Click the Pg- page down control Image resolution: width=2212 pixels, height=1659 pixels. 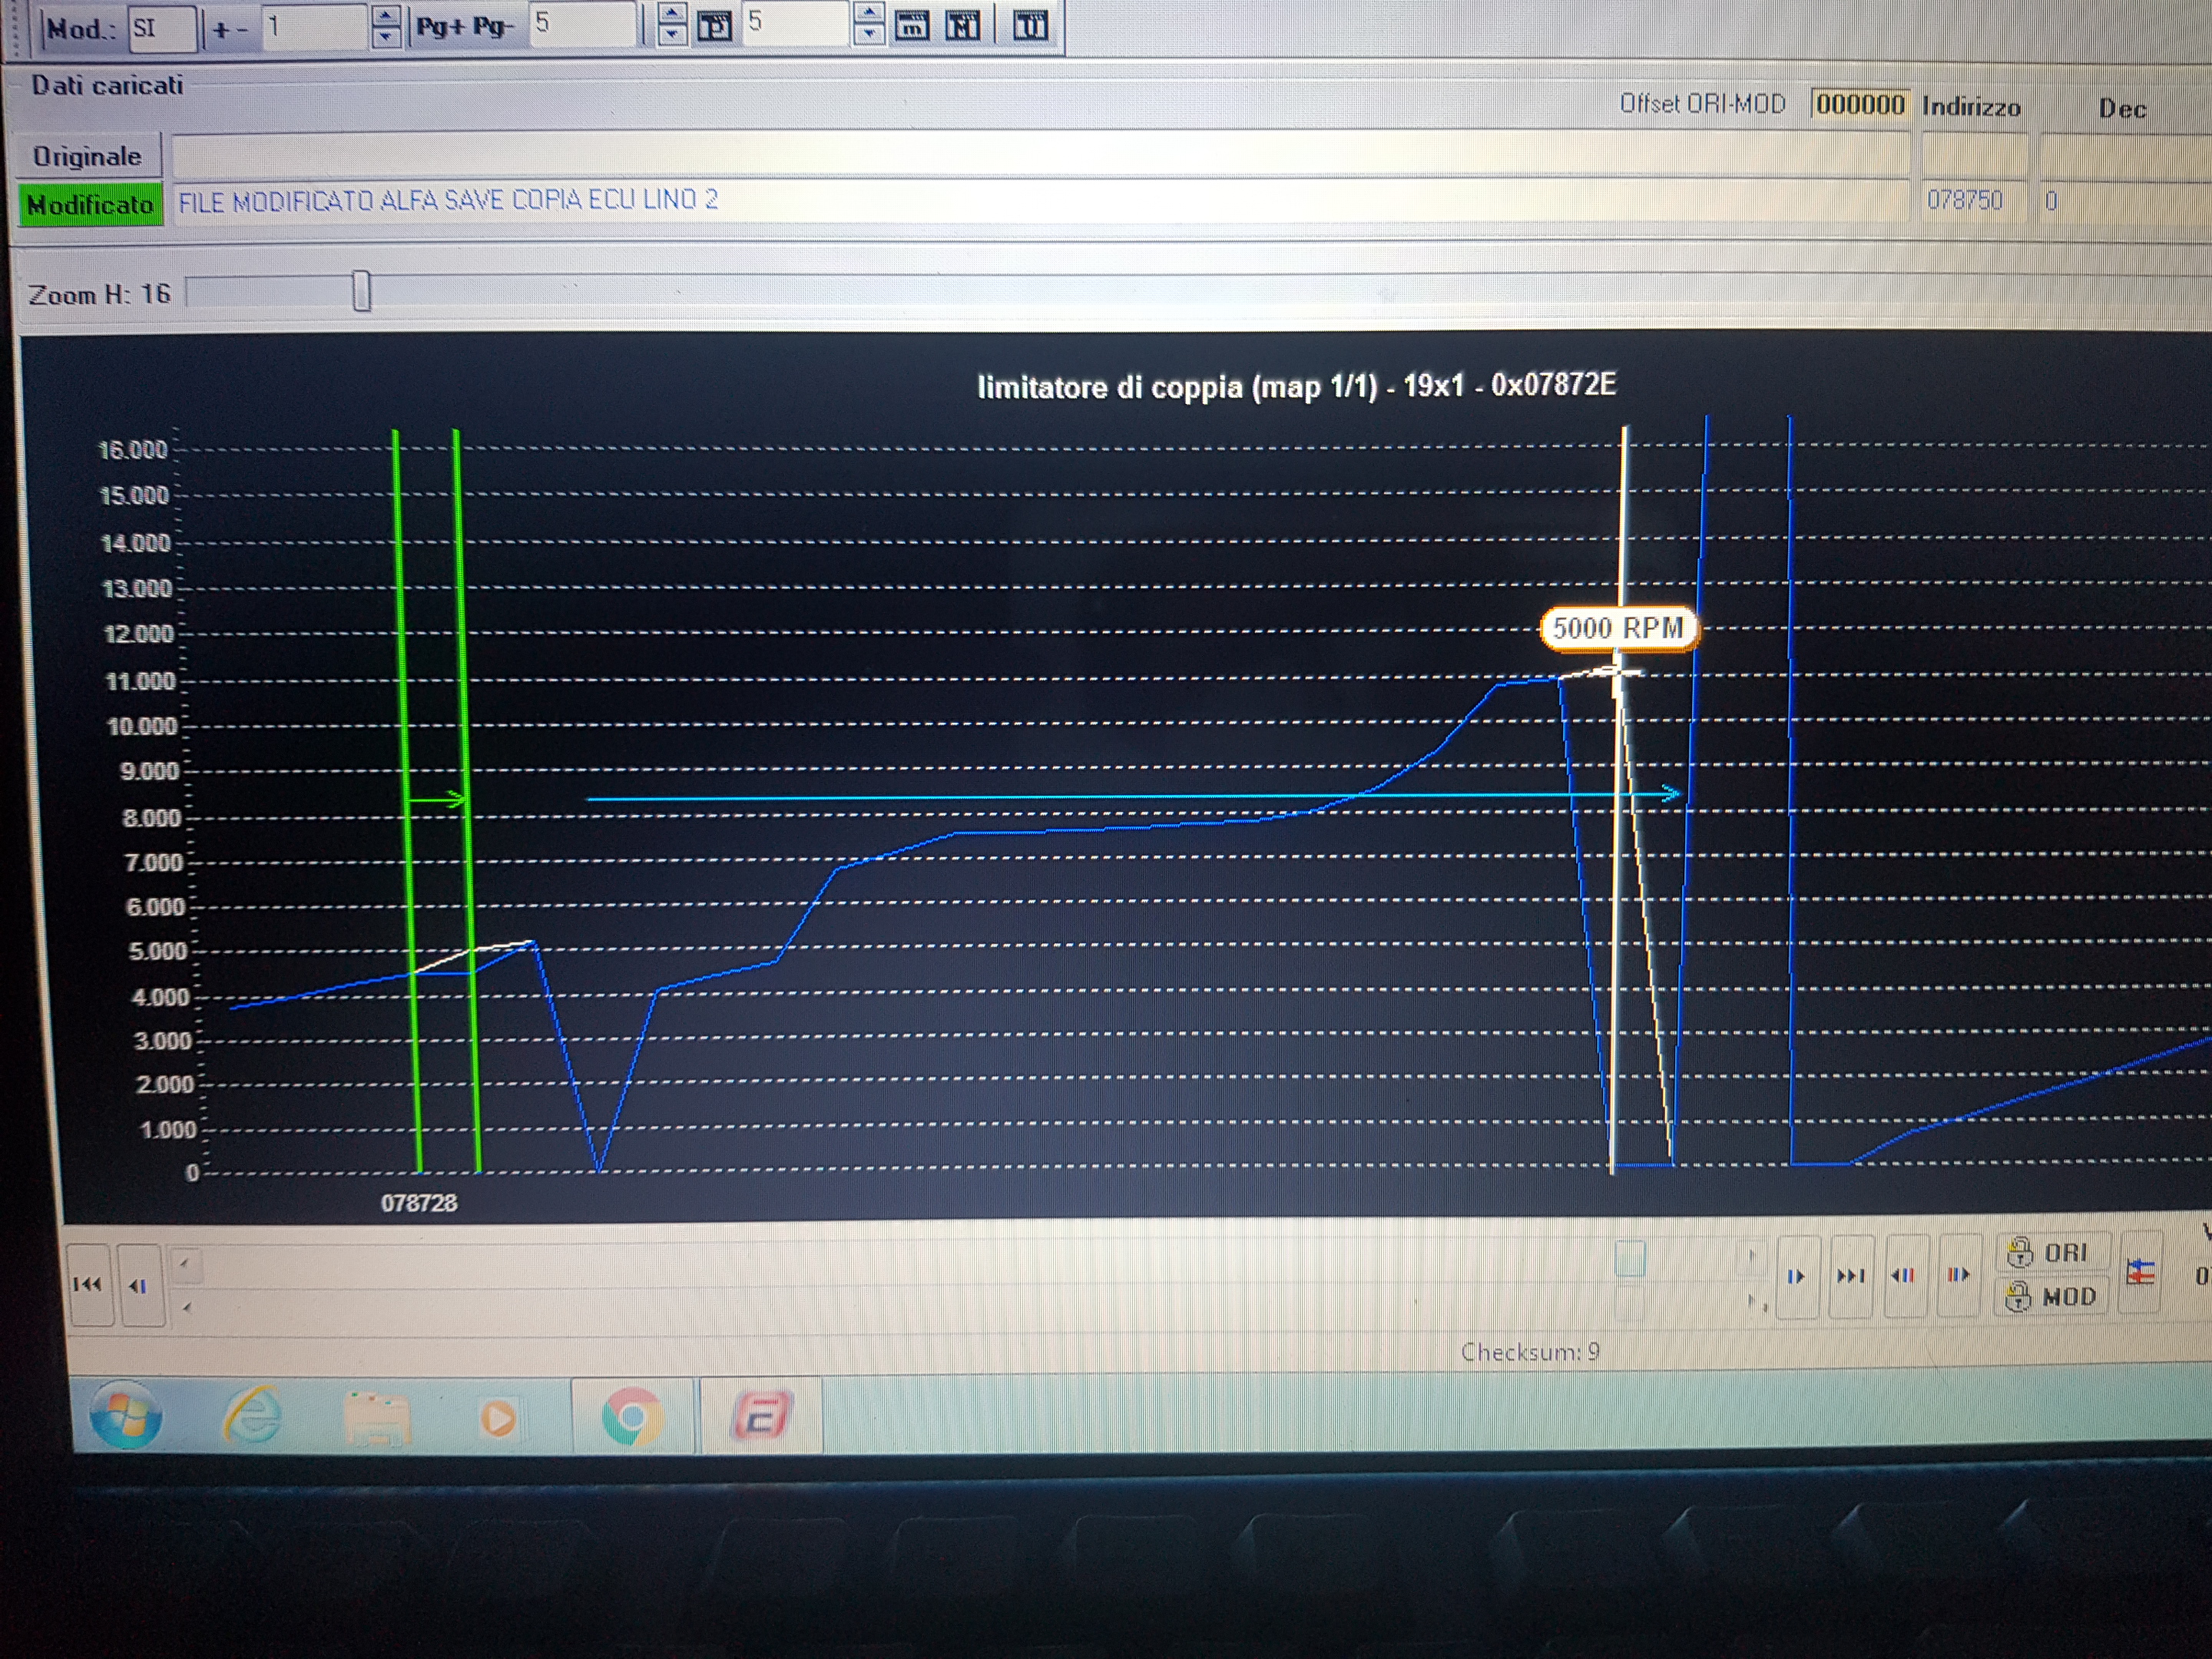pyautogui.click(x=493, y=26)
